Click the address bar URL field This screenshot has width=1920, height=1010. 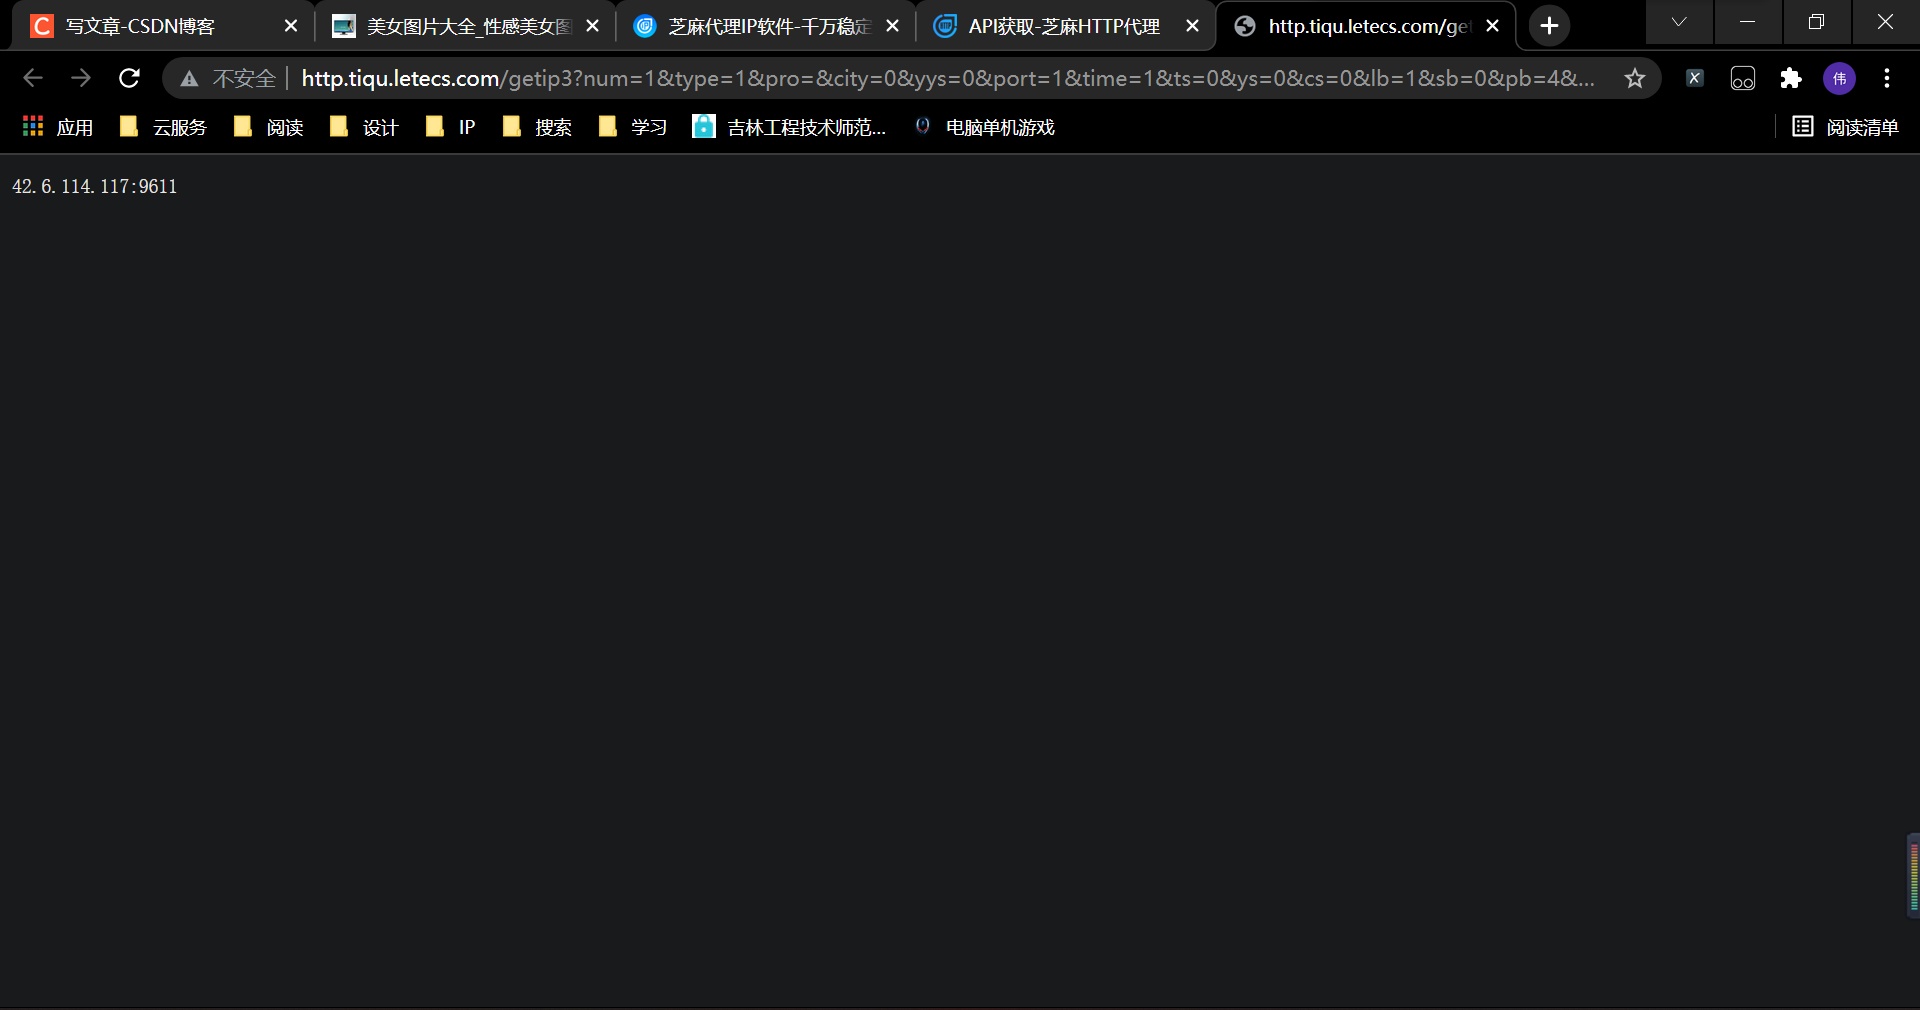pos(948,78)
